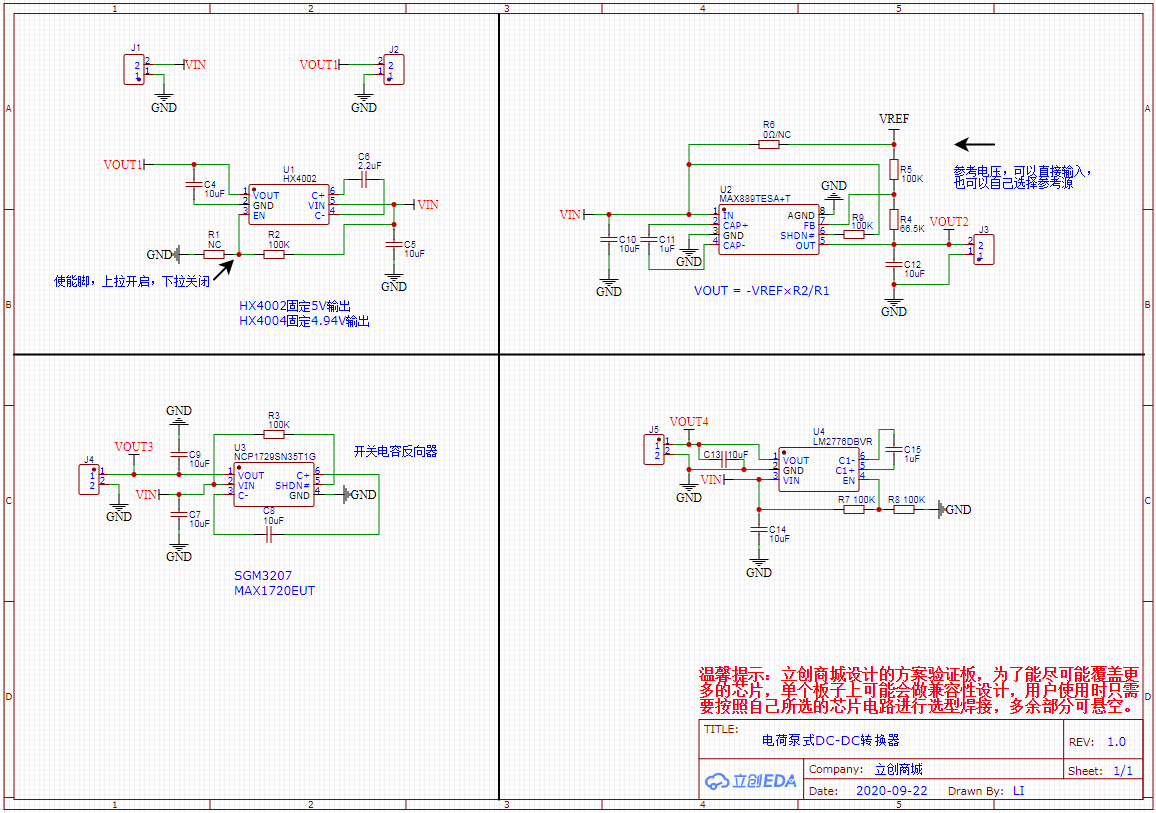Click the J3 connector near VOUT2
The width and height of the screenshot is (1156, 813).
tap(983, 250)
